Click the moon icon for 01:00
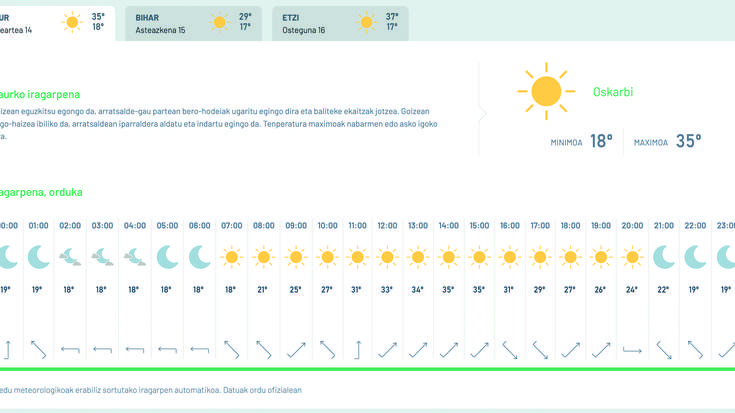Viewport: 735px width, 413px height. coord(38,257)
